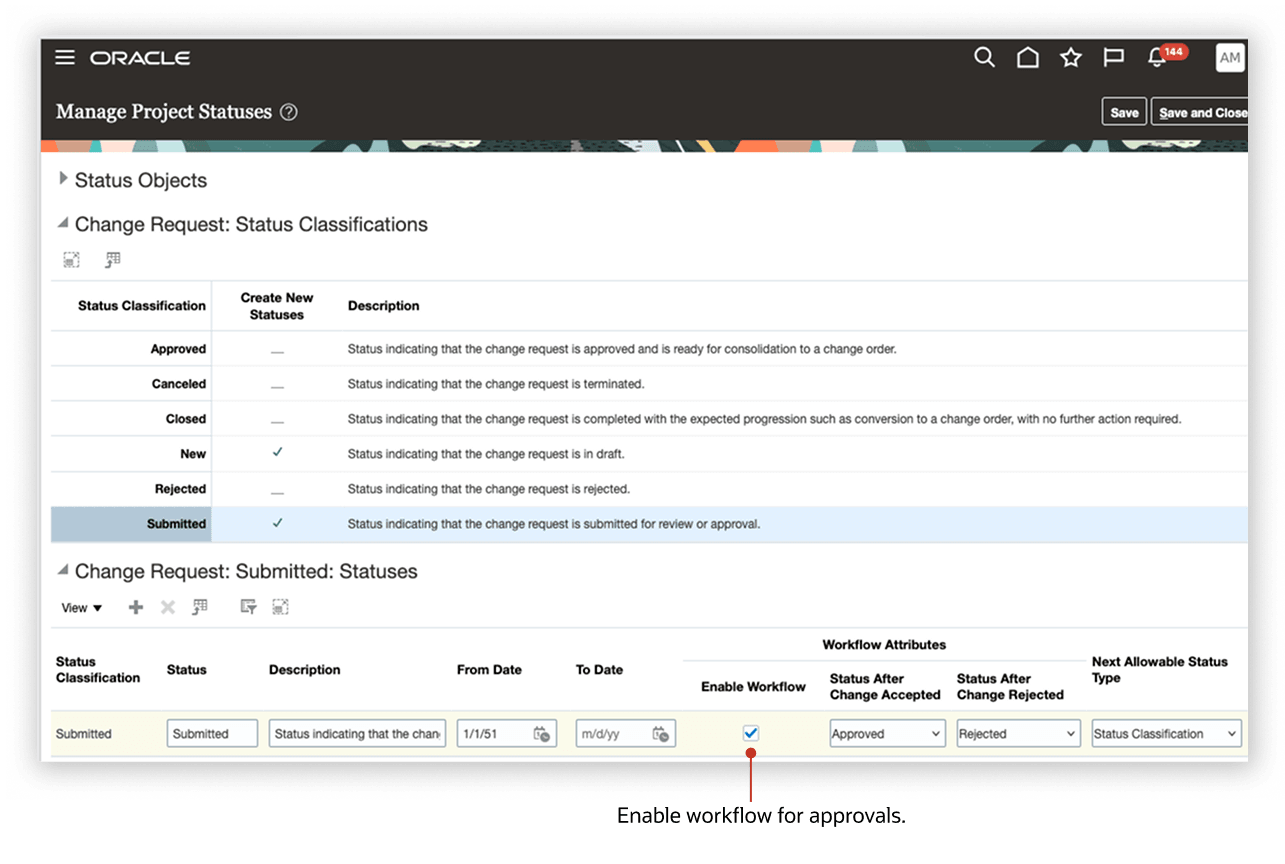Screen dimensions: 1285x864
Task: Detach the Status Classifications table
Action: pos(71,258)
